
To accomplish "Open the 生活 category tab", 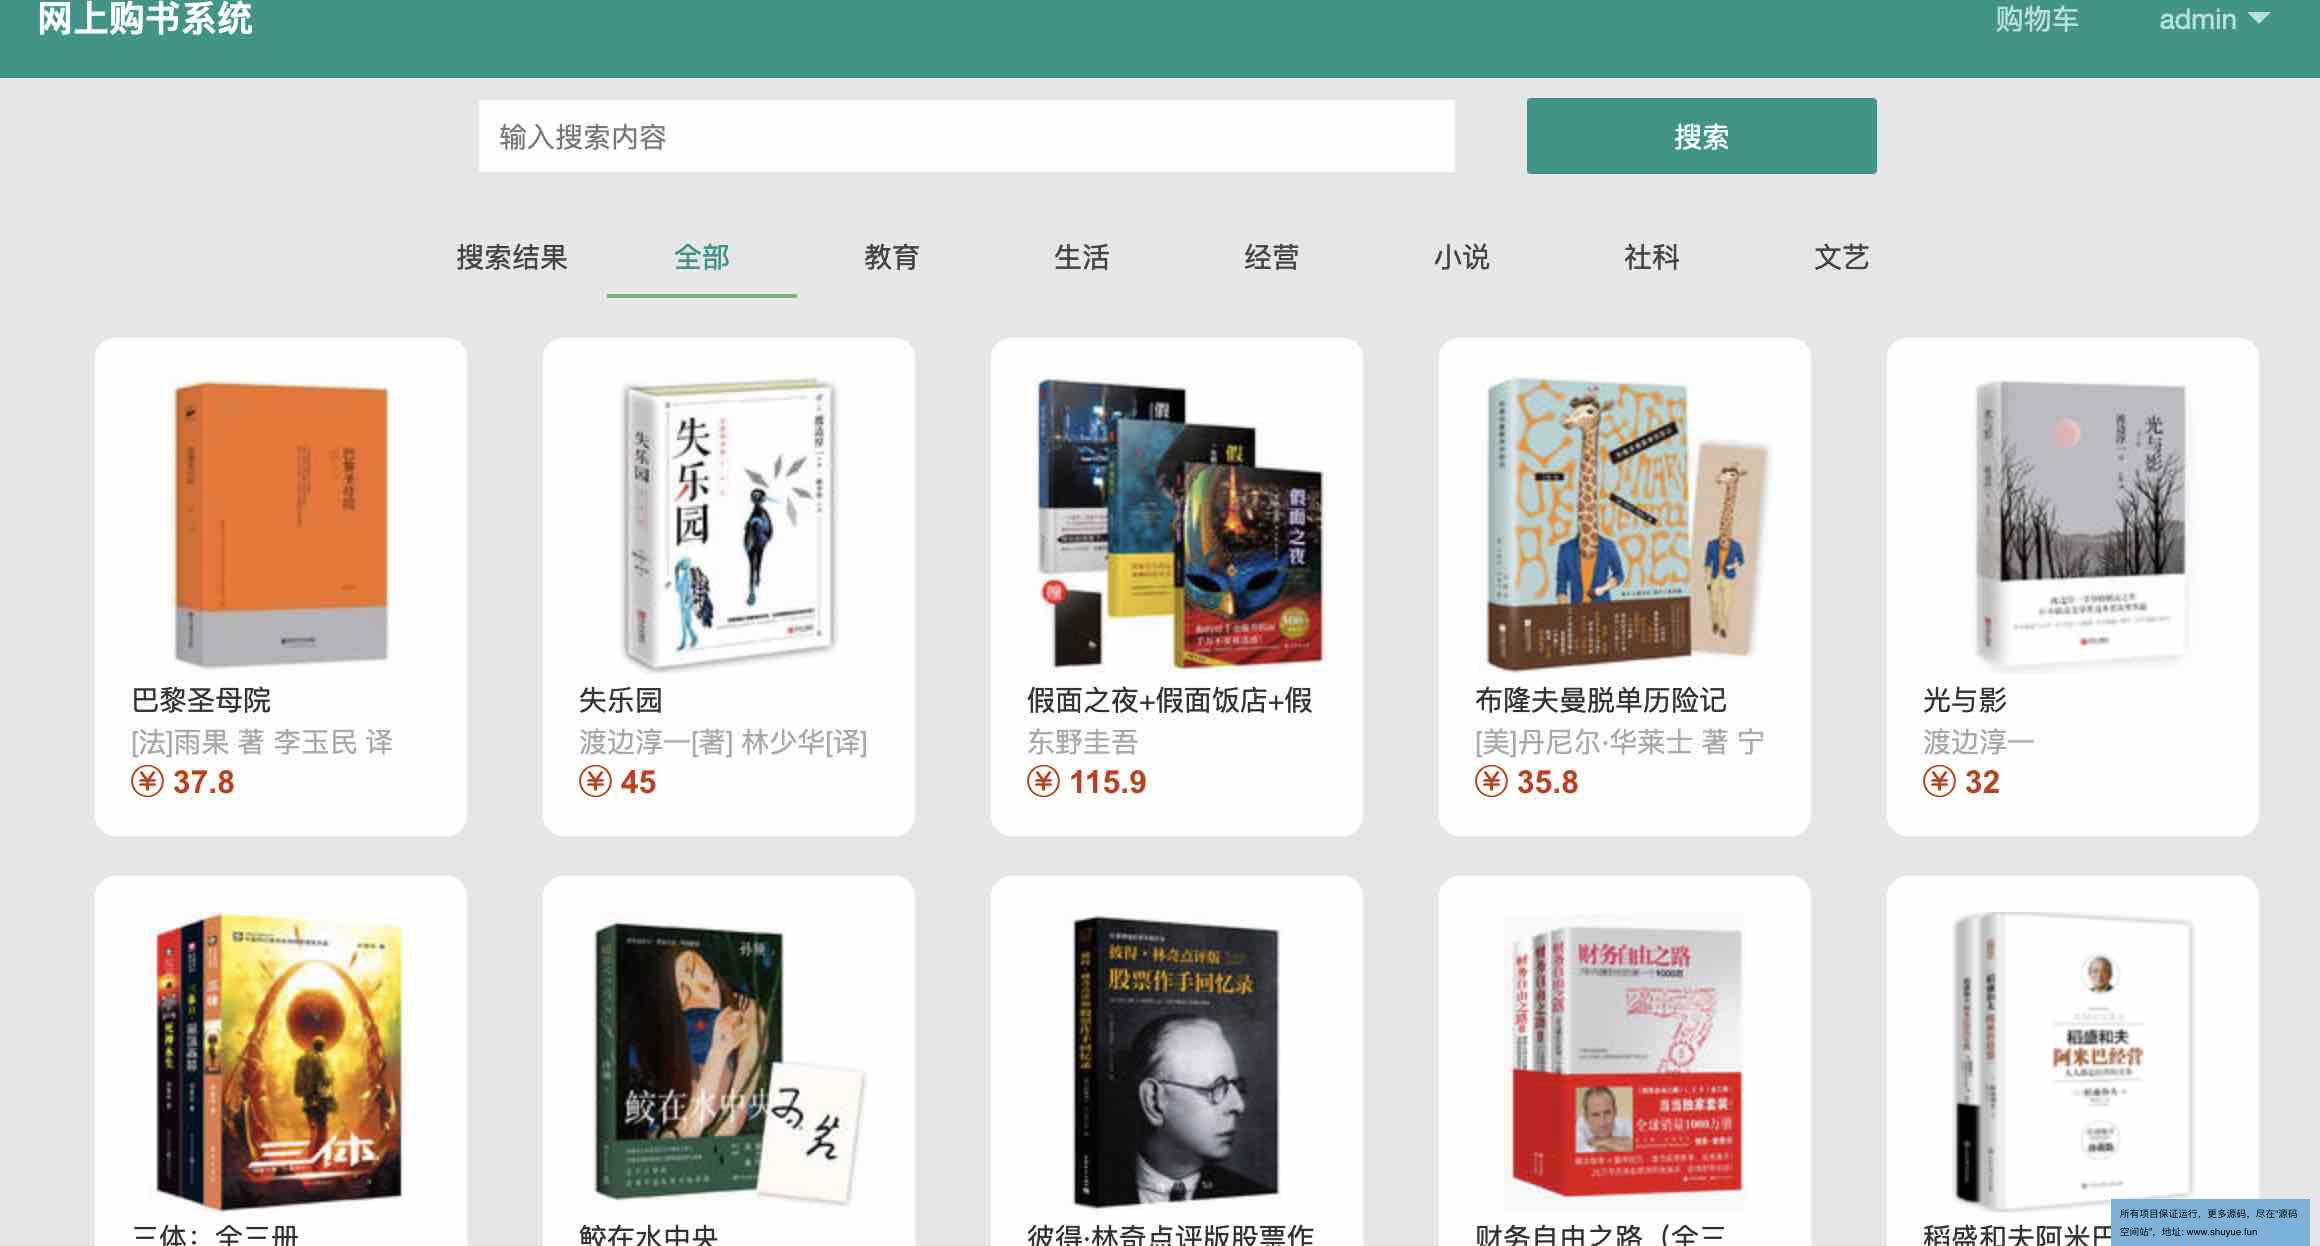I will pyautogui.click(x=1082, y=257).
